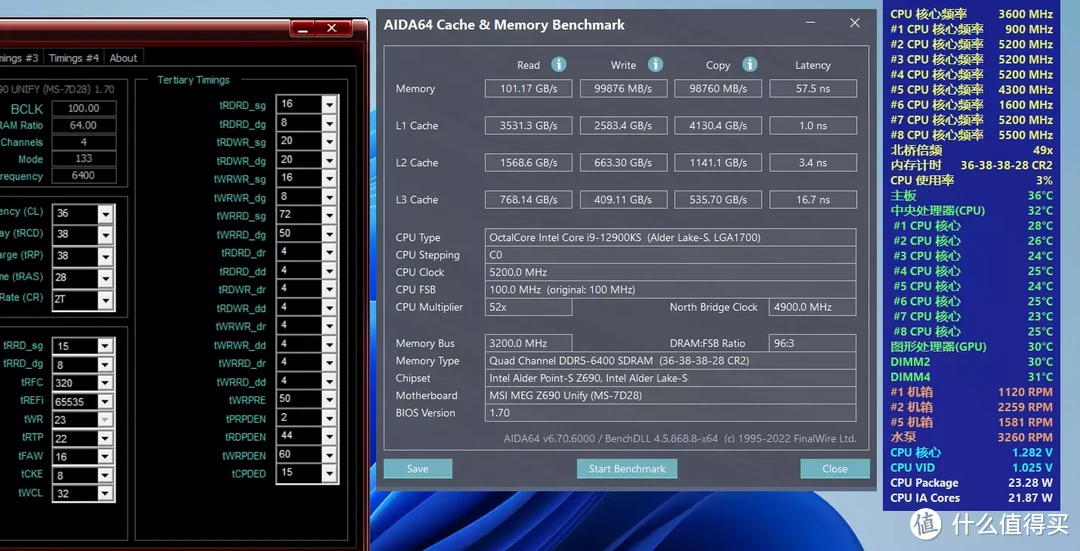The image size is (1080, 551).
Task: Click the RAM Ratio field showing 64.00
Action: [83, 125]
